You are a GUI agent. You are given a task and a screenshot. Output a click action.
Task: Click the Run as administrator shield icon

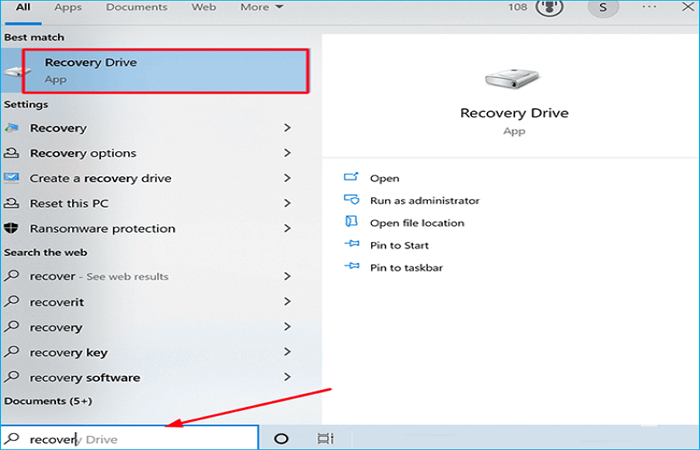pos(351,199)
